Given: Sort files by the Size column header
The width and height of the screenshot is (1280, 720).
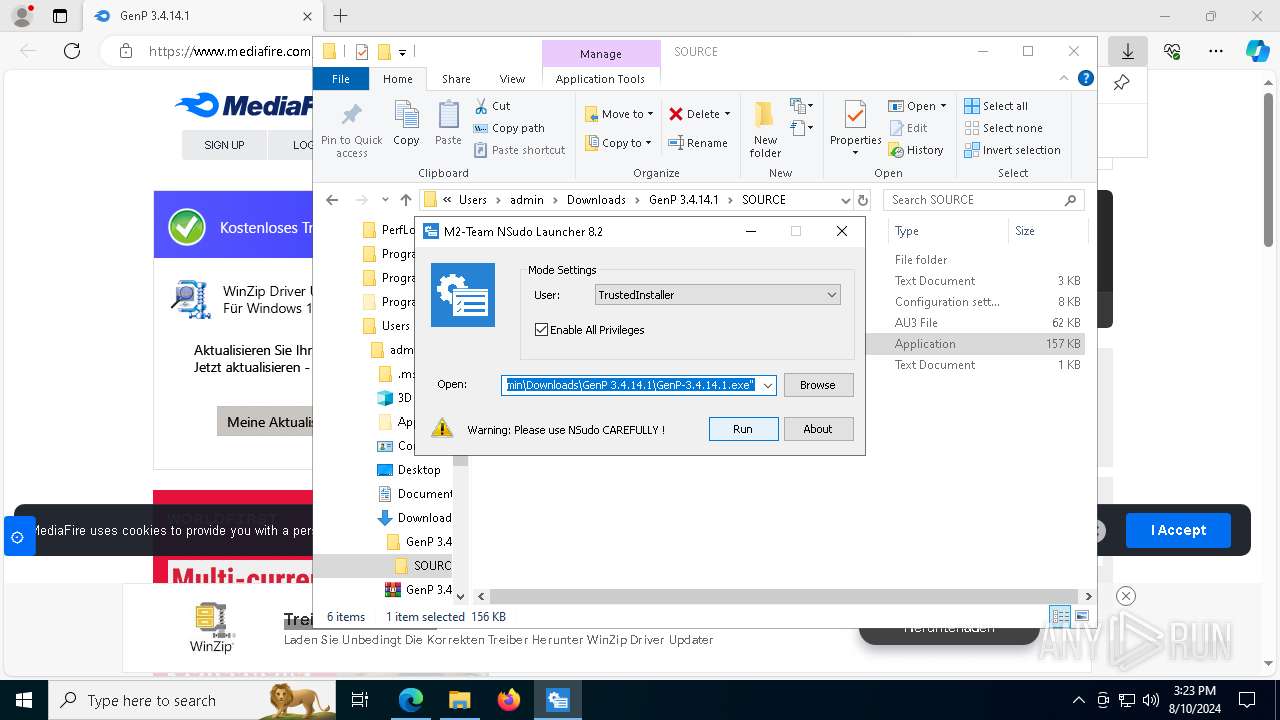Looking at the screenshot, I should tap(1047, 231).
